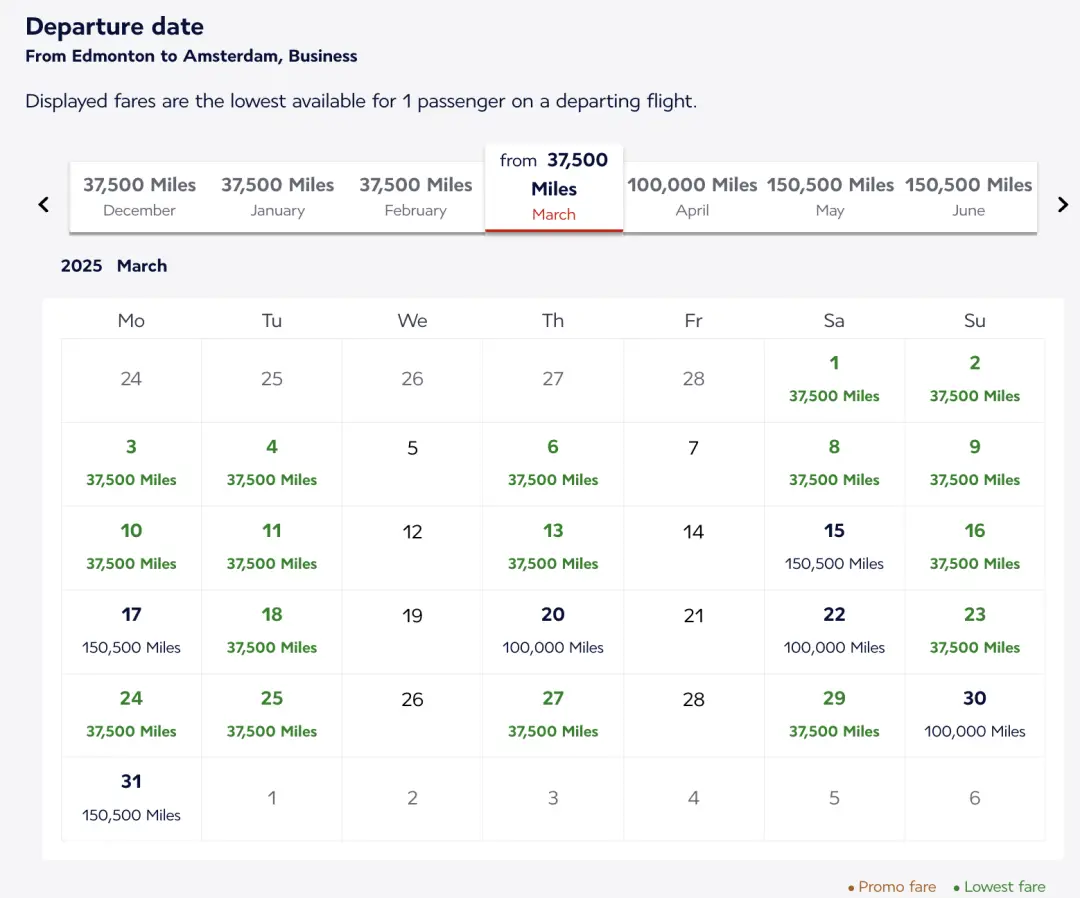Select the April 100,000 Miles tab
1080x898 pixels.
coord(692,196)
